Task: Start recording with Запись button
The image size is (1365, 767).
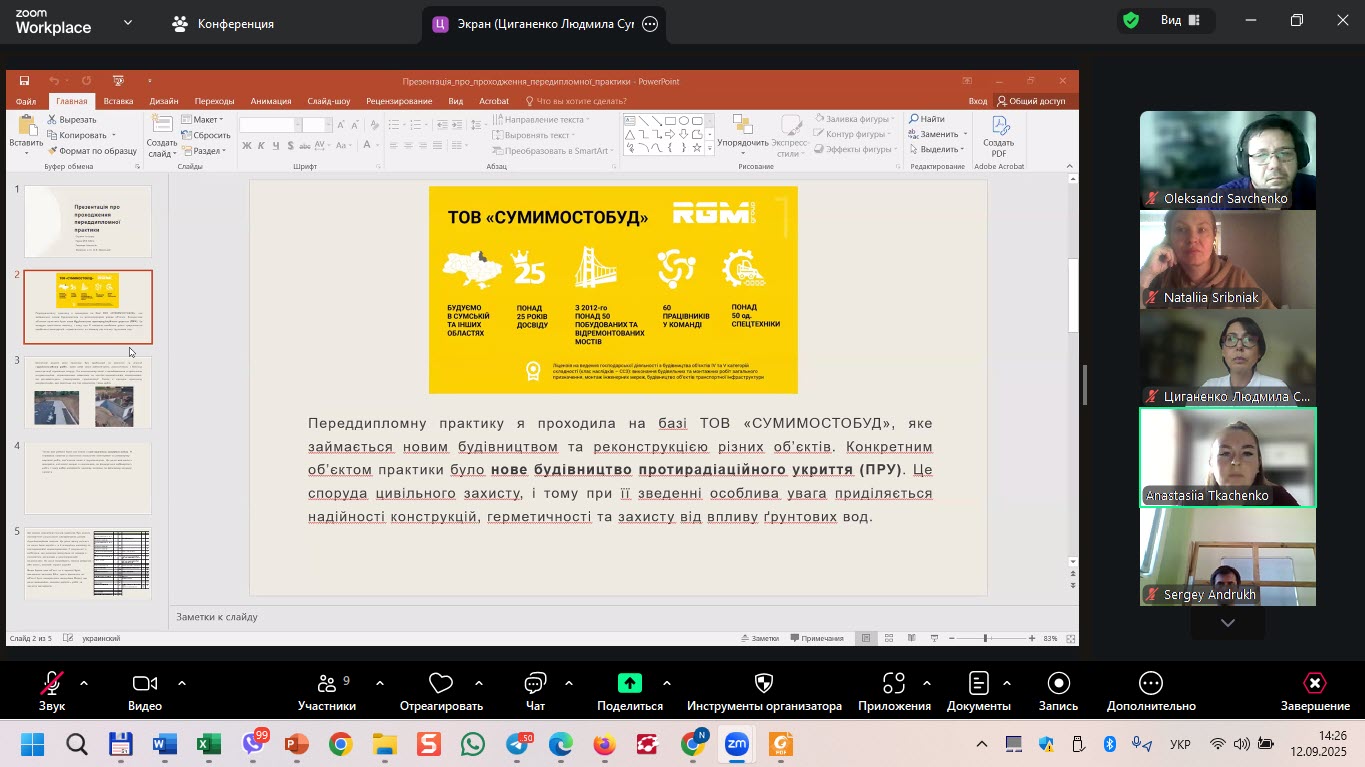Action: pyautogui.click(x=1058, y=691)
